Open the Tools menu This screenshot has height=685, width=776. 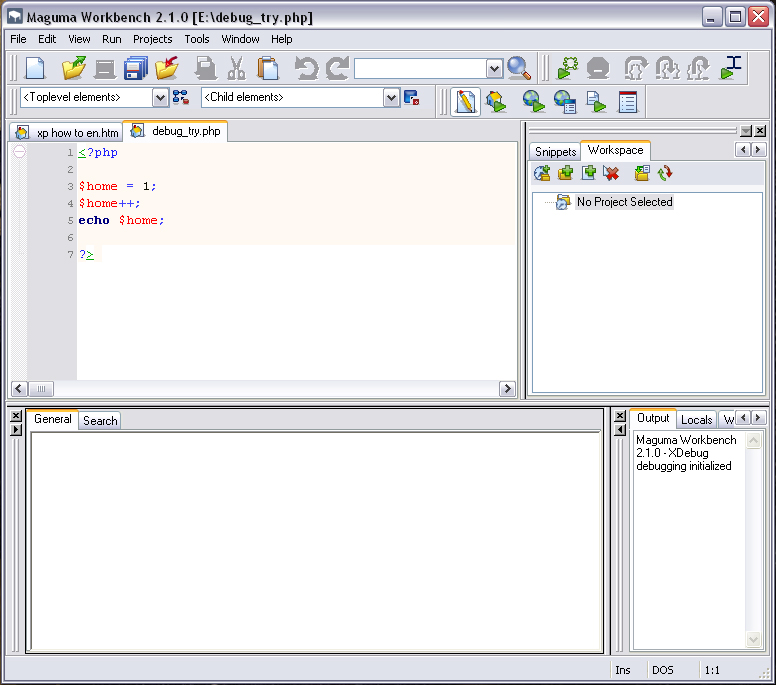click(x=197, y=39)
